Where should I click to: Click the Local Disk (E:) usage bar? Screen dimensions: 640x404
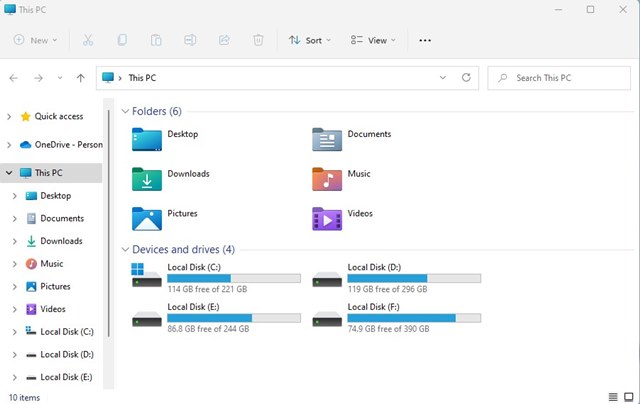point(234,318)
